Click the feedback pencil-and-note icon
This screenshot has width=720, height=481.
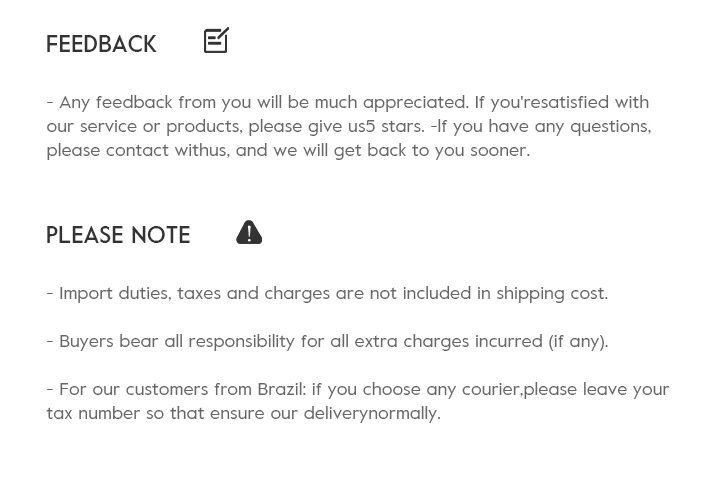click(x=216, y=40)
